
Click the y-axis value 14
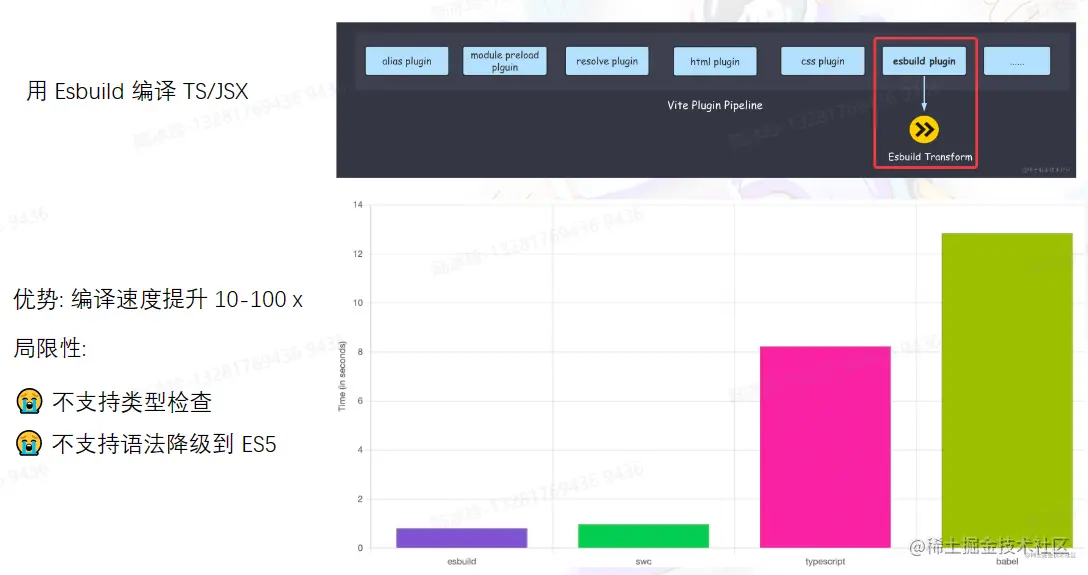click(x=358, y=205)
